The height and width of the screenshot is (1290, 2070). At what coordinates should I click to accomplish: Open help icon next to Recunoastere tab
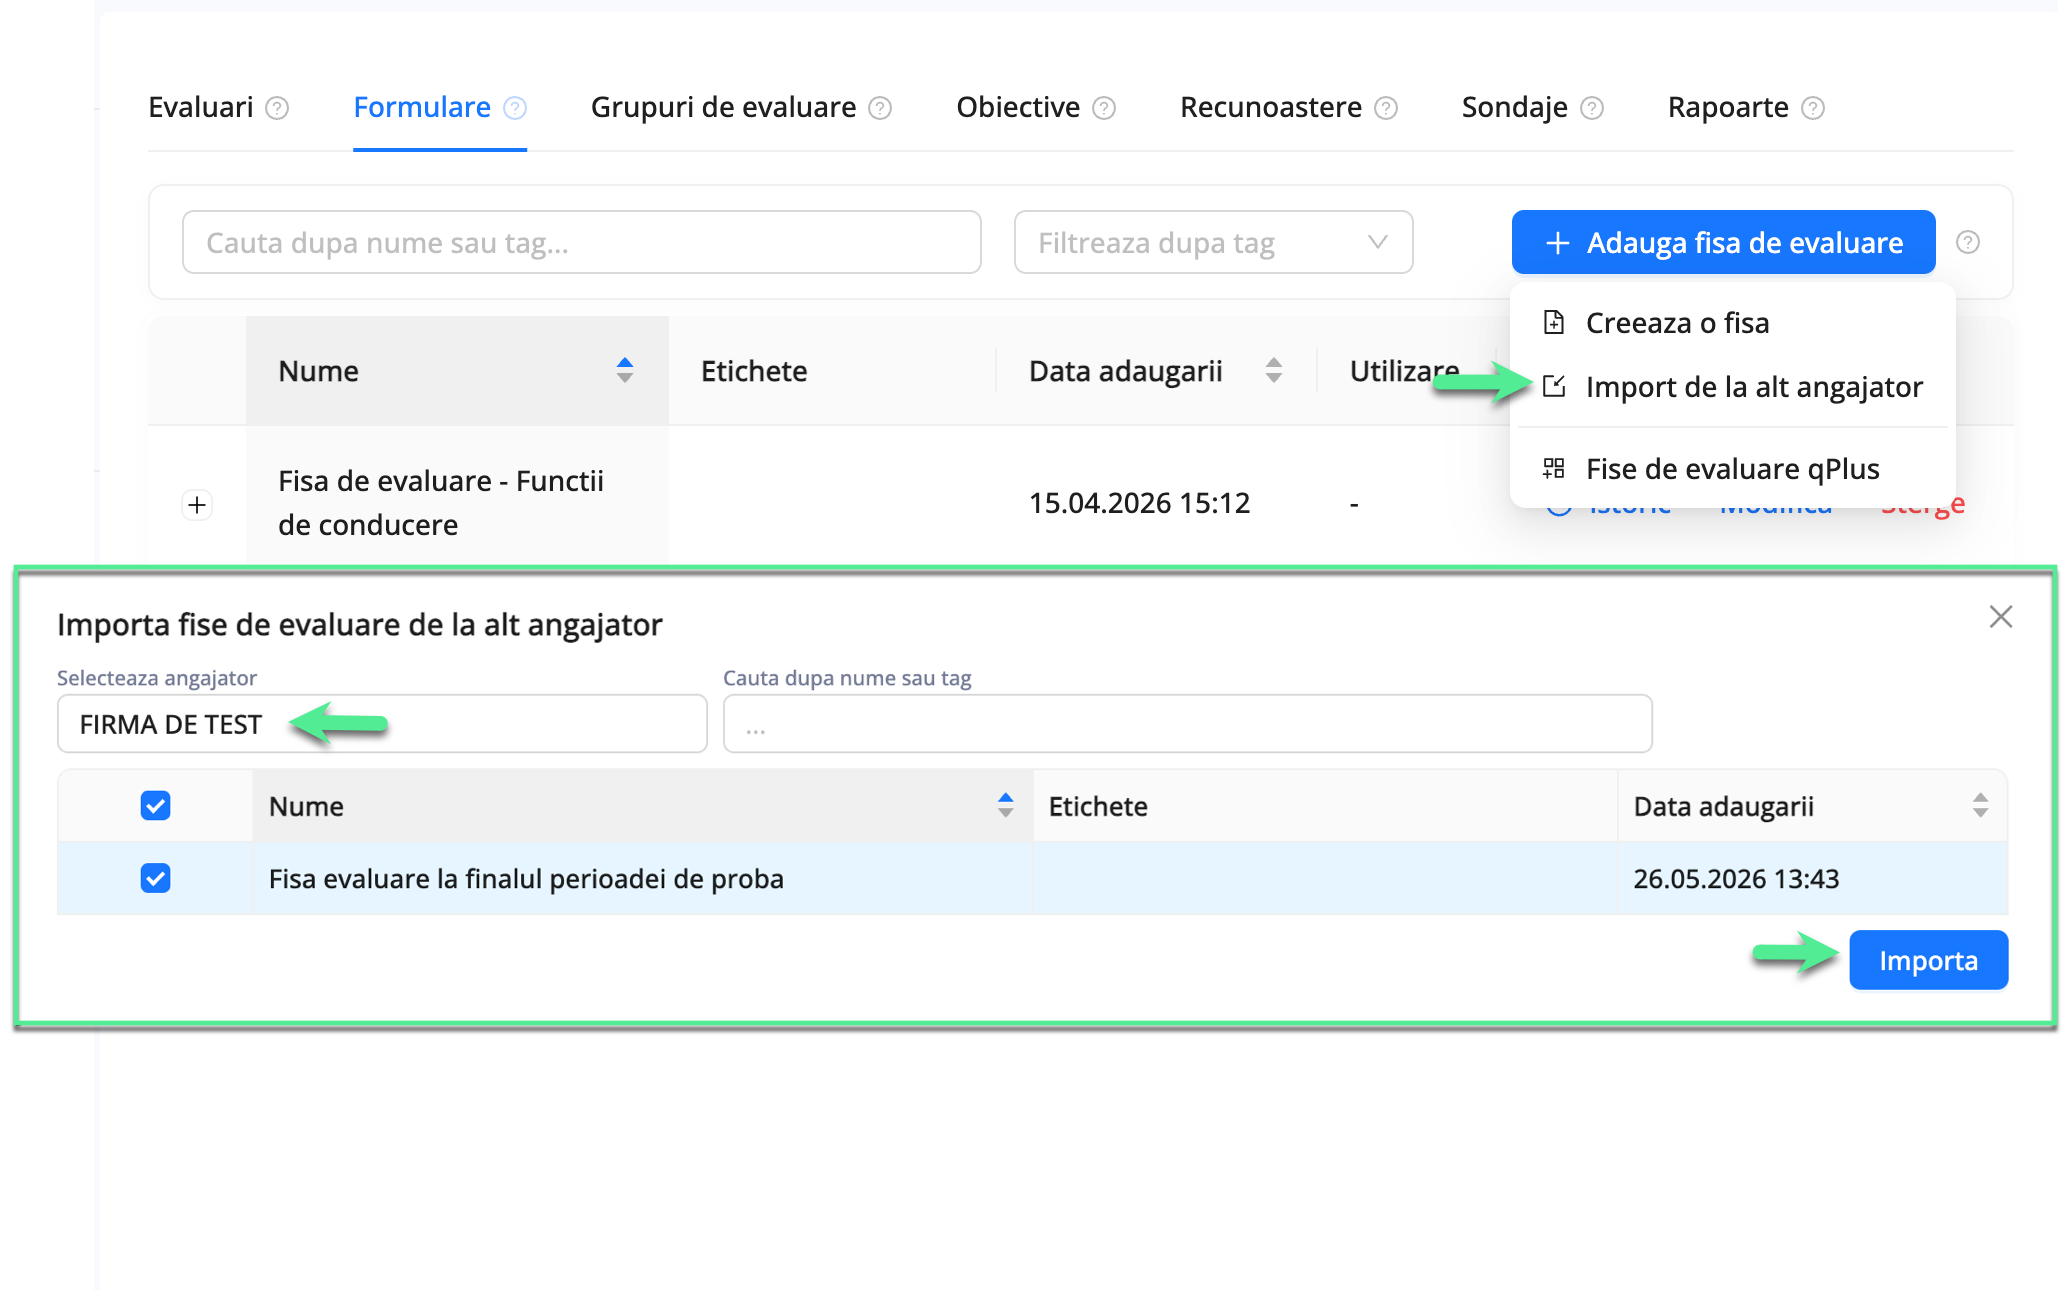(x=1386, y=108)
